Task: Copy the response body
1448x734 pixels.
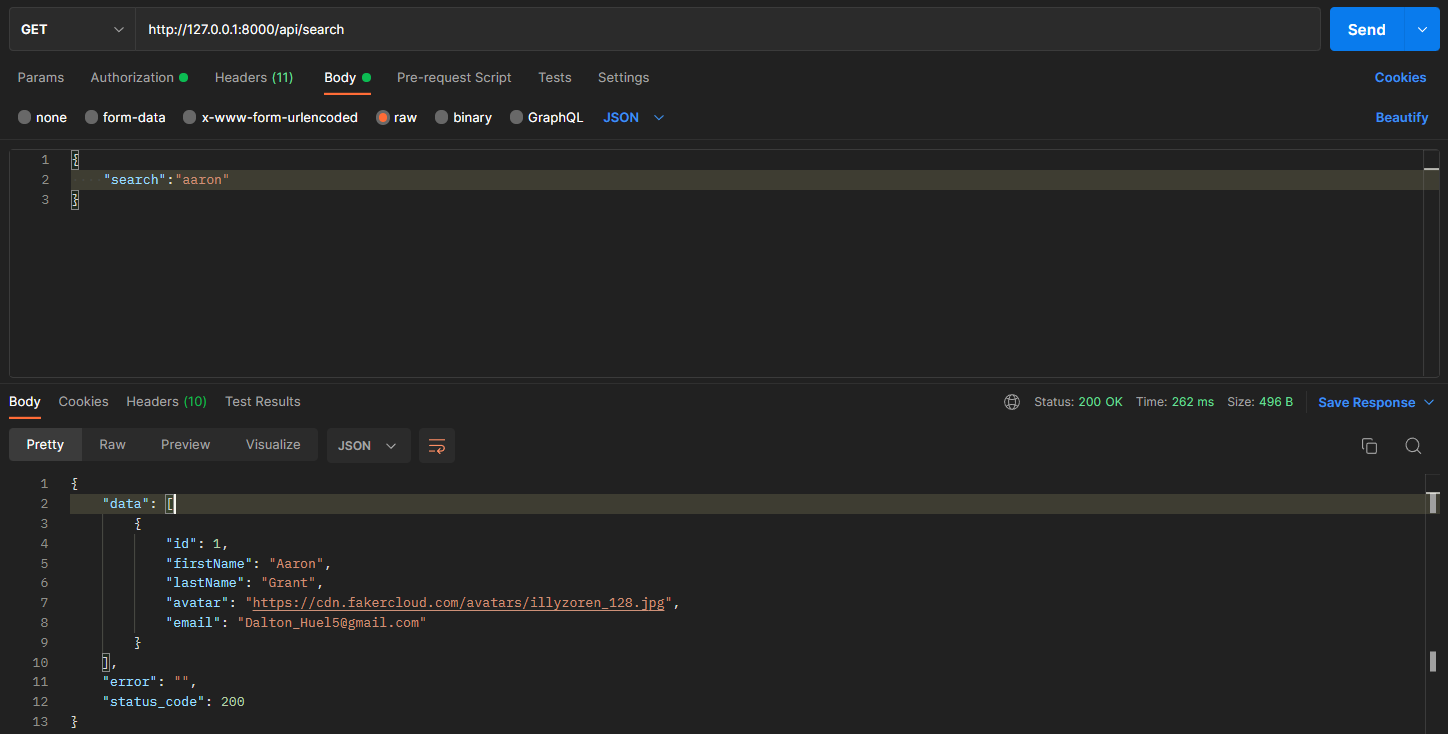Action: coord(1369,446)
